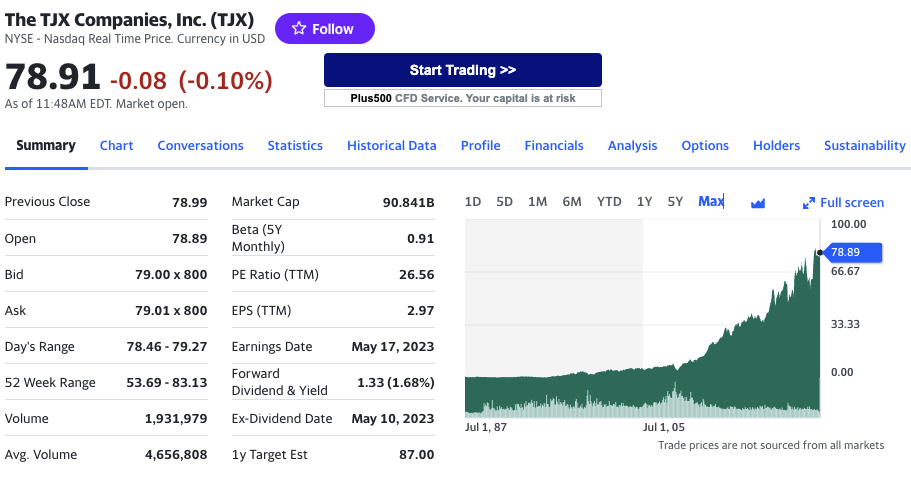911x483 pixels.
Task: Click the 33.33 y-axis label on chart
Action: click(845, 324)
